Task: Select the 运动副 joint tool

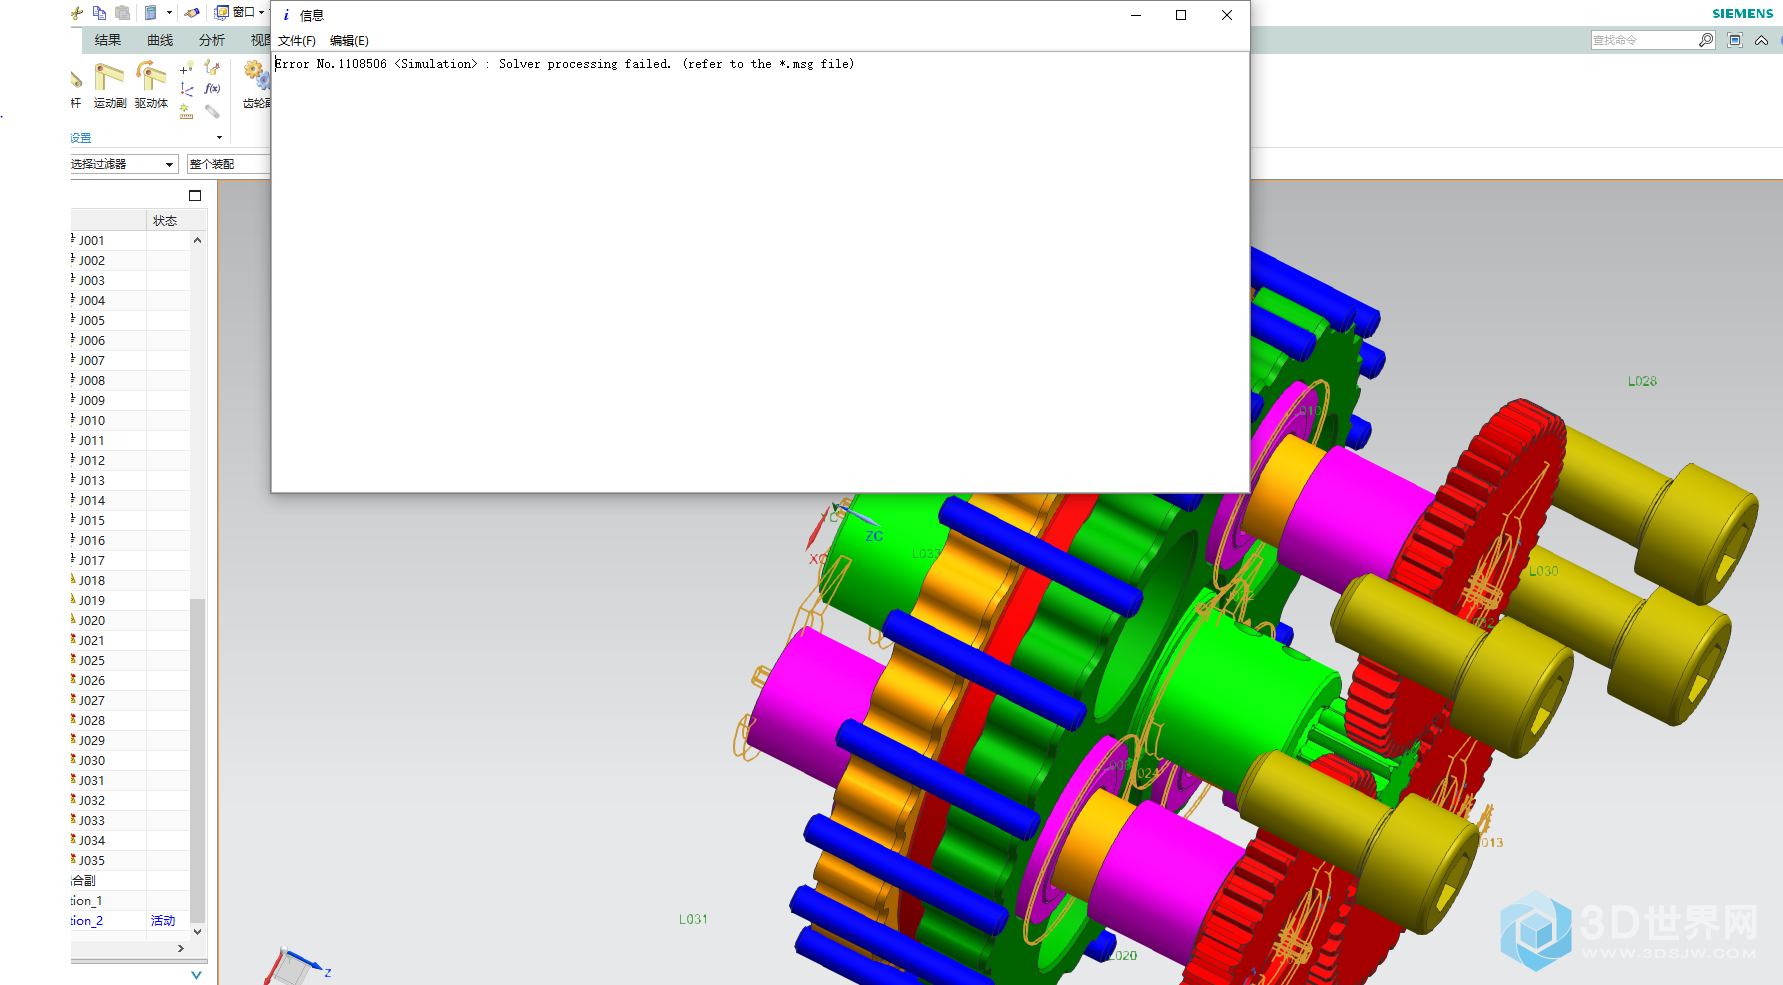Action: (109, 85)
